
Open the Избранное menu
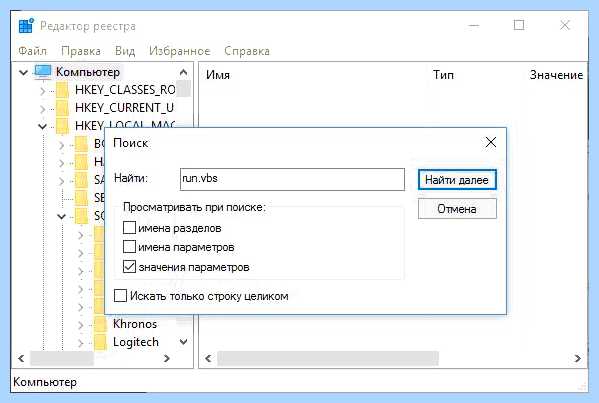180,51
